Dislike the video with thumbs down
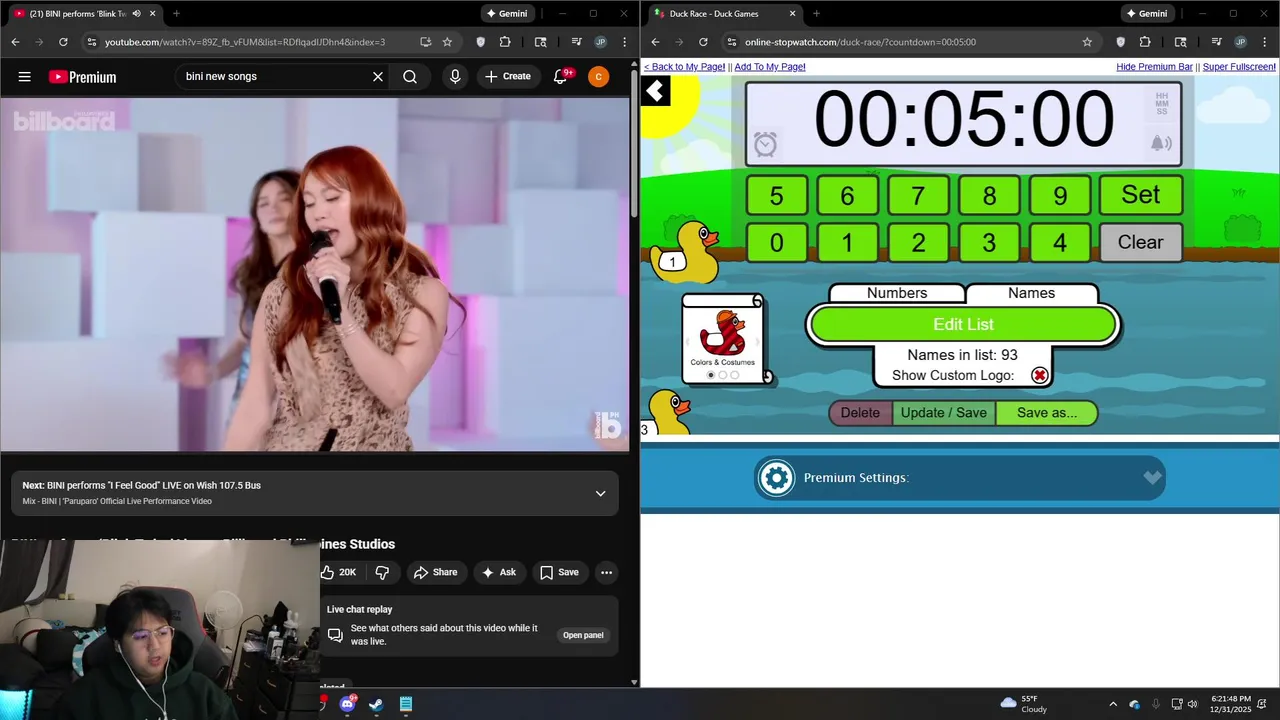The height and width of the screenshot is (720, 1280). (382, 572)
